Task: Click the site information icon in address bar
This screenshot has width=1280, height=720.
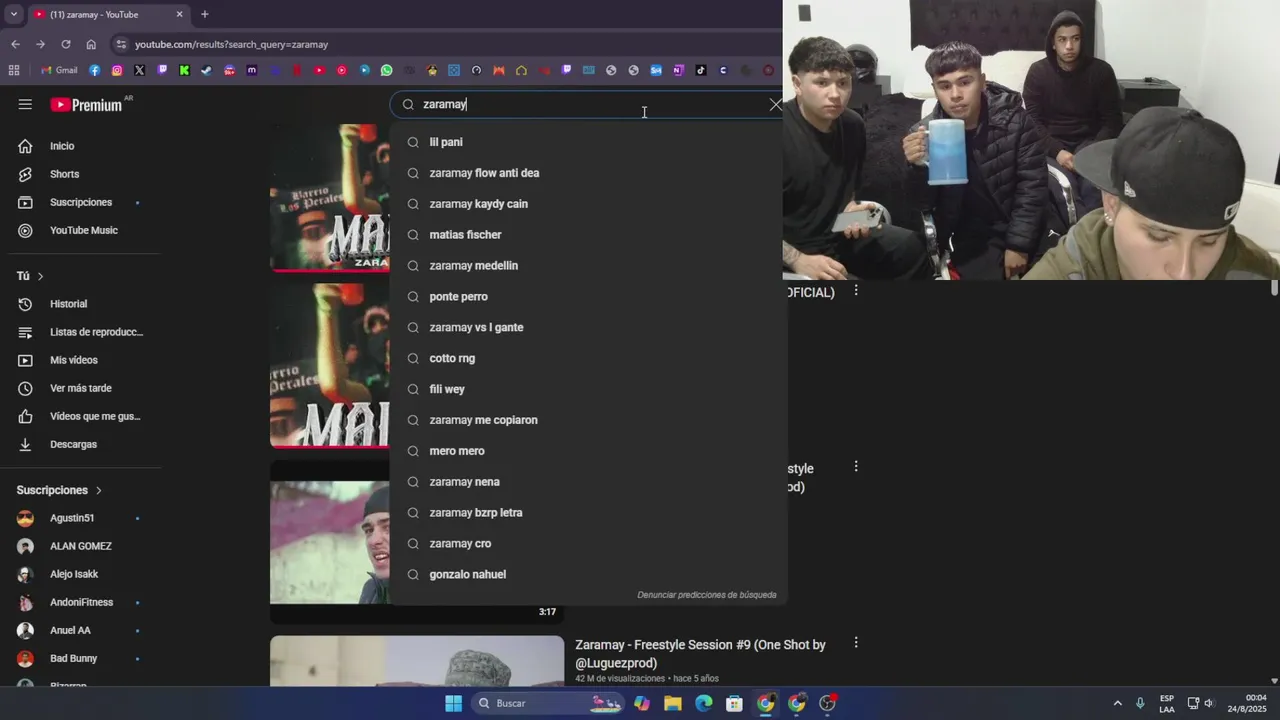Action: pos(121,44)
